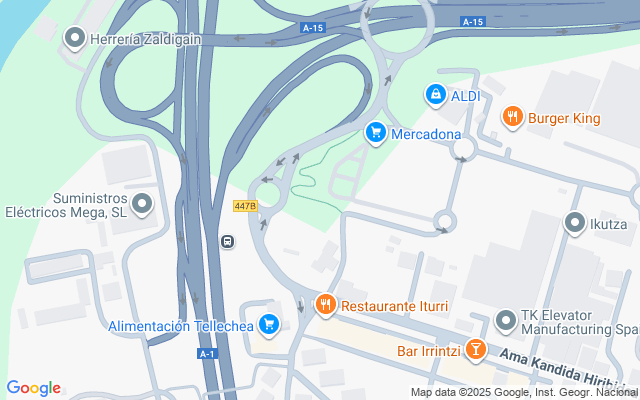
Task: Open the Mercadona shopping cart marker
Action: pos(376,133)
